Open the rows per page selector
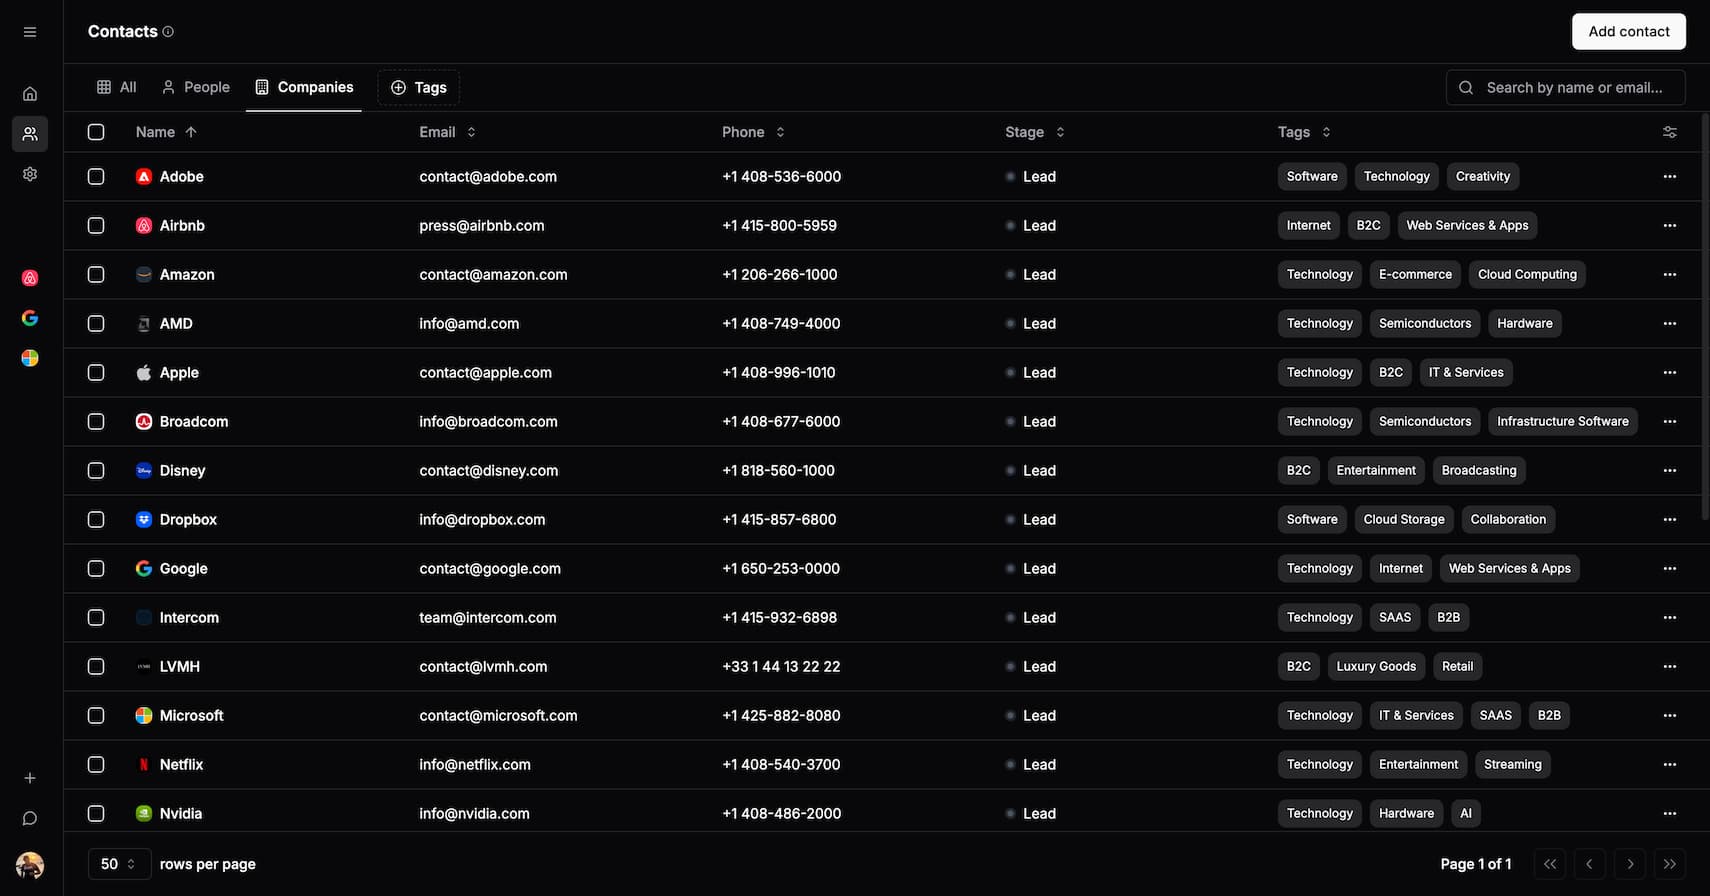The height and width of the screenshot is (896, 1710). pyautogui.click(x=119, y=863)
